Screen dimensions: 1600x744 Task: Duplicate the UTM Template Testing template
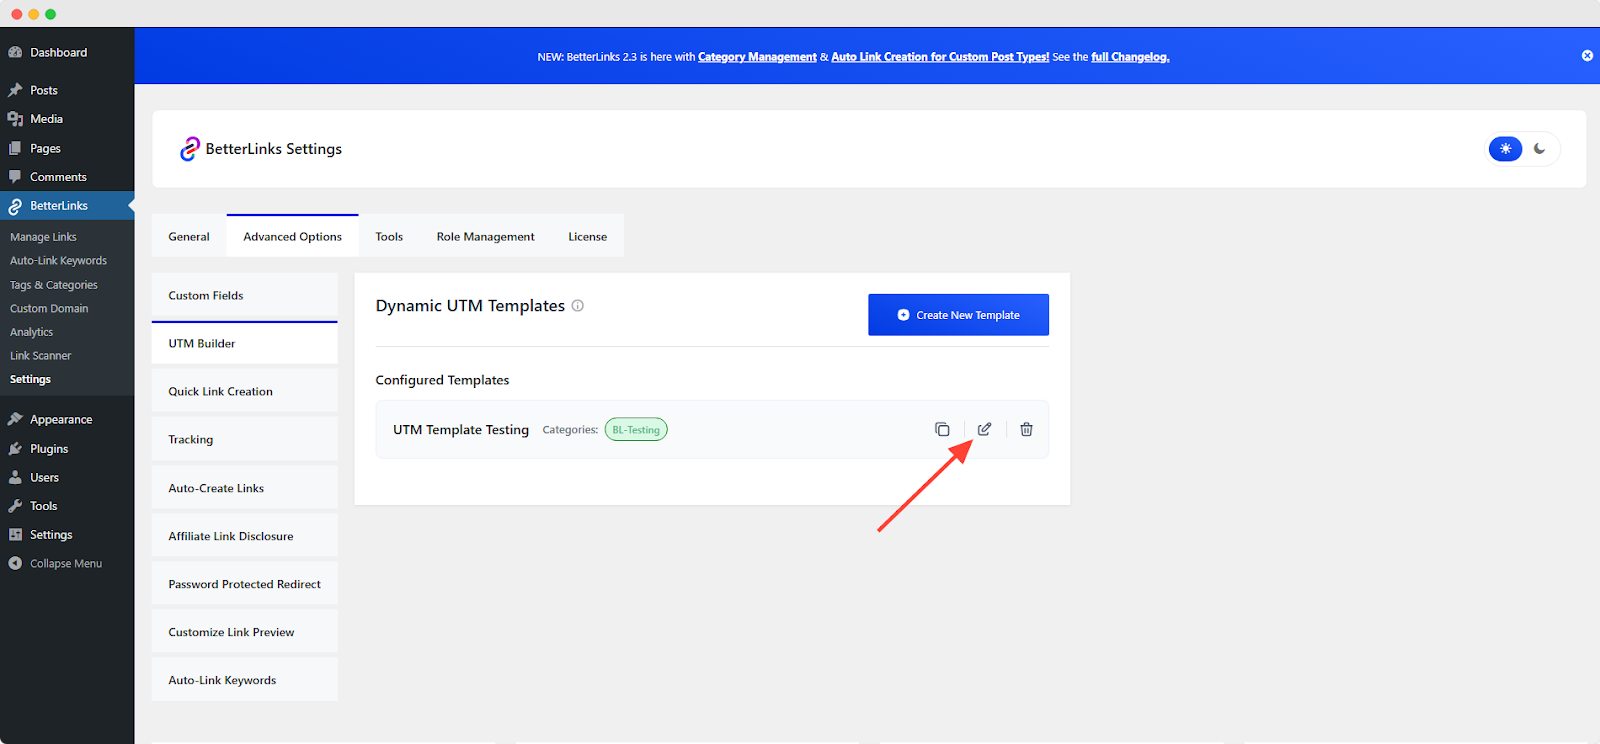(942, 429)
